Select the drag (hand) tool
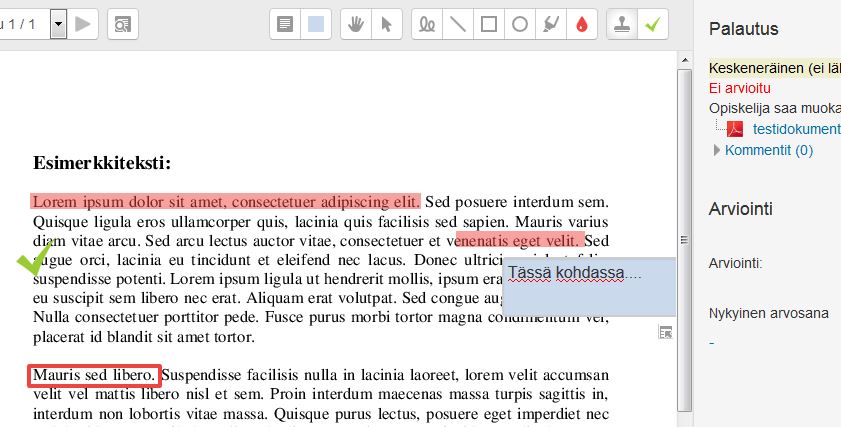Viewport: 841px width, 427px height. 356,24
